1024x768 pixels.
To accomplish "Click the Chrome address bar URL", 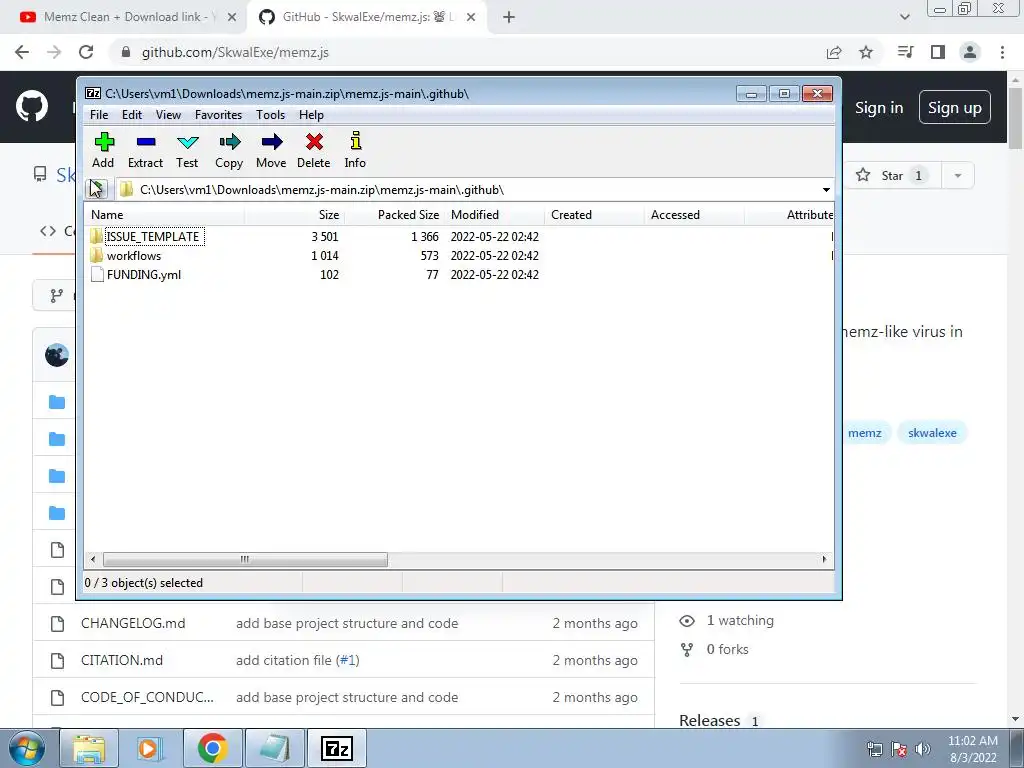I will coord(235,52).
